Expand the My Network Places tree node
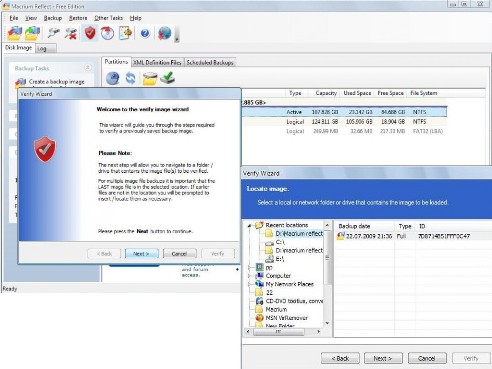The width and height of the screenshot is (492, 369). [x=249, y=284]
